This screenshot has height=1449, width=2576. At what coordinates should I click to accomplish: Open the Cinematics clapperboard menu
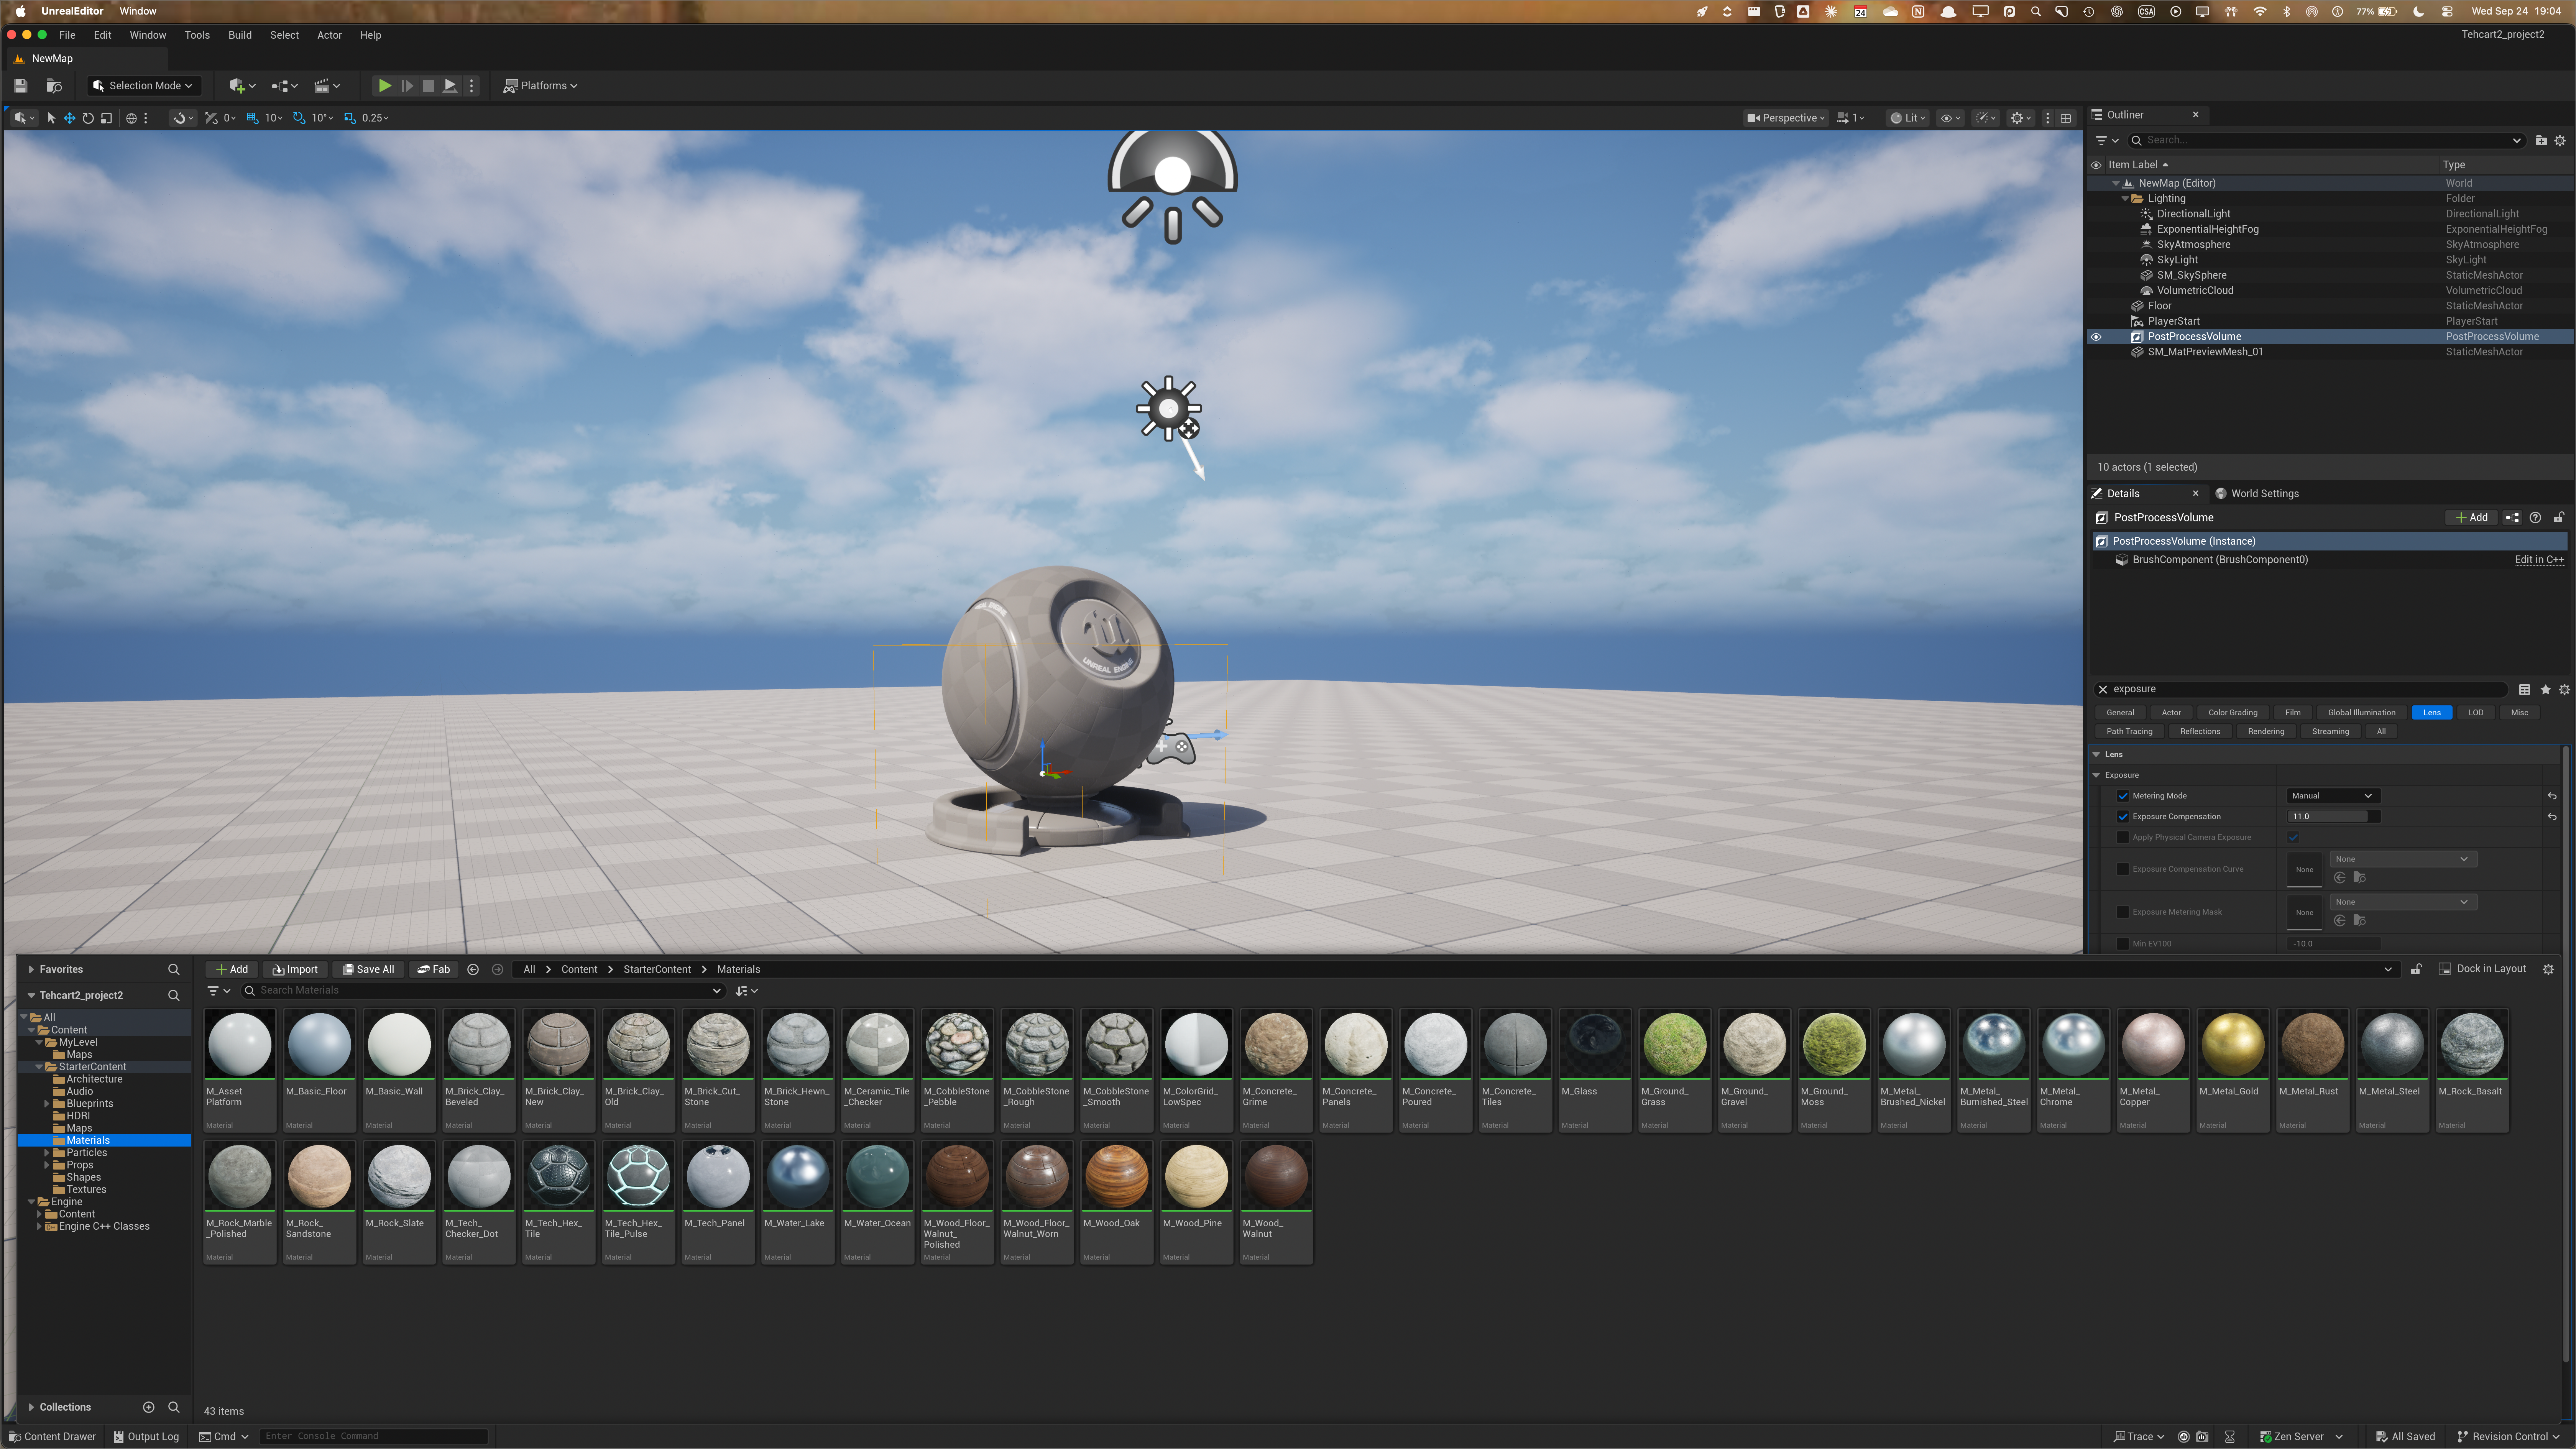click(327, 86)
